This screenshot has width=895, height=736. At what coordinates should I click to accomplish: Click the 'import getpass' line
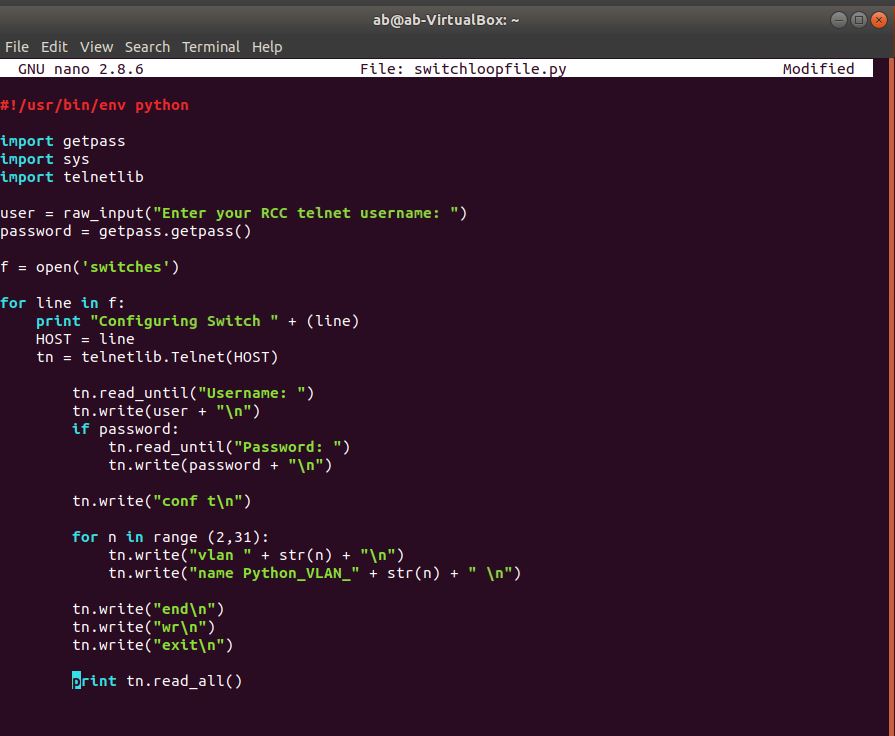coord(63,141)
